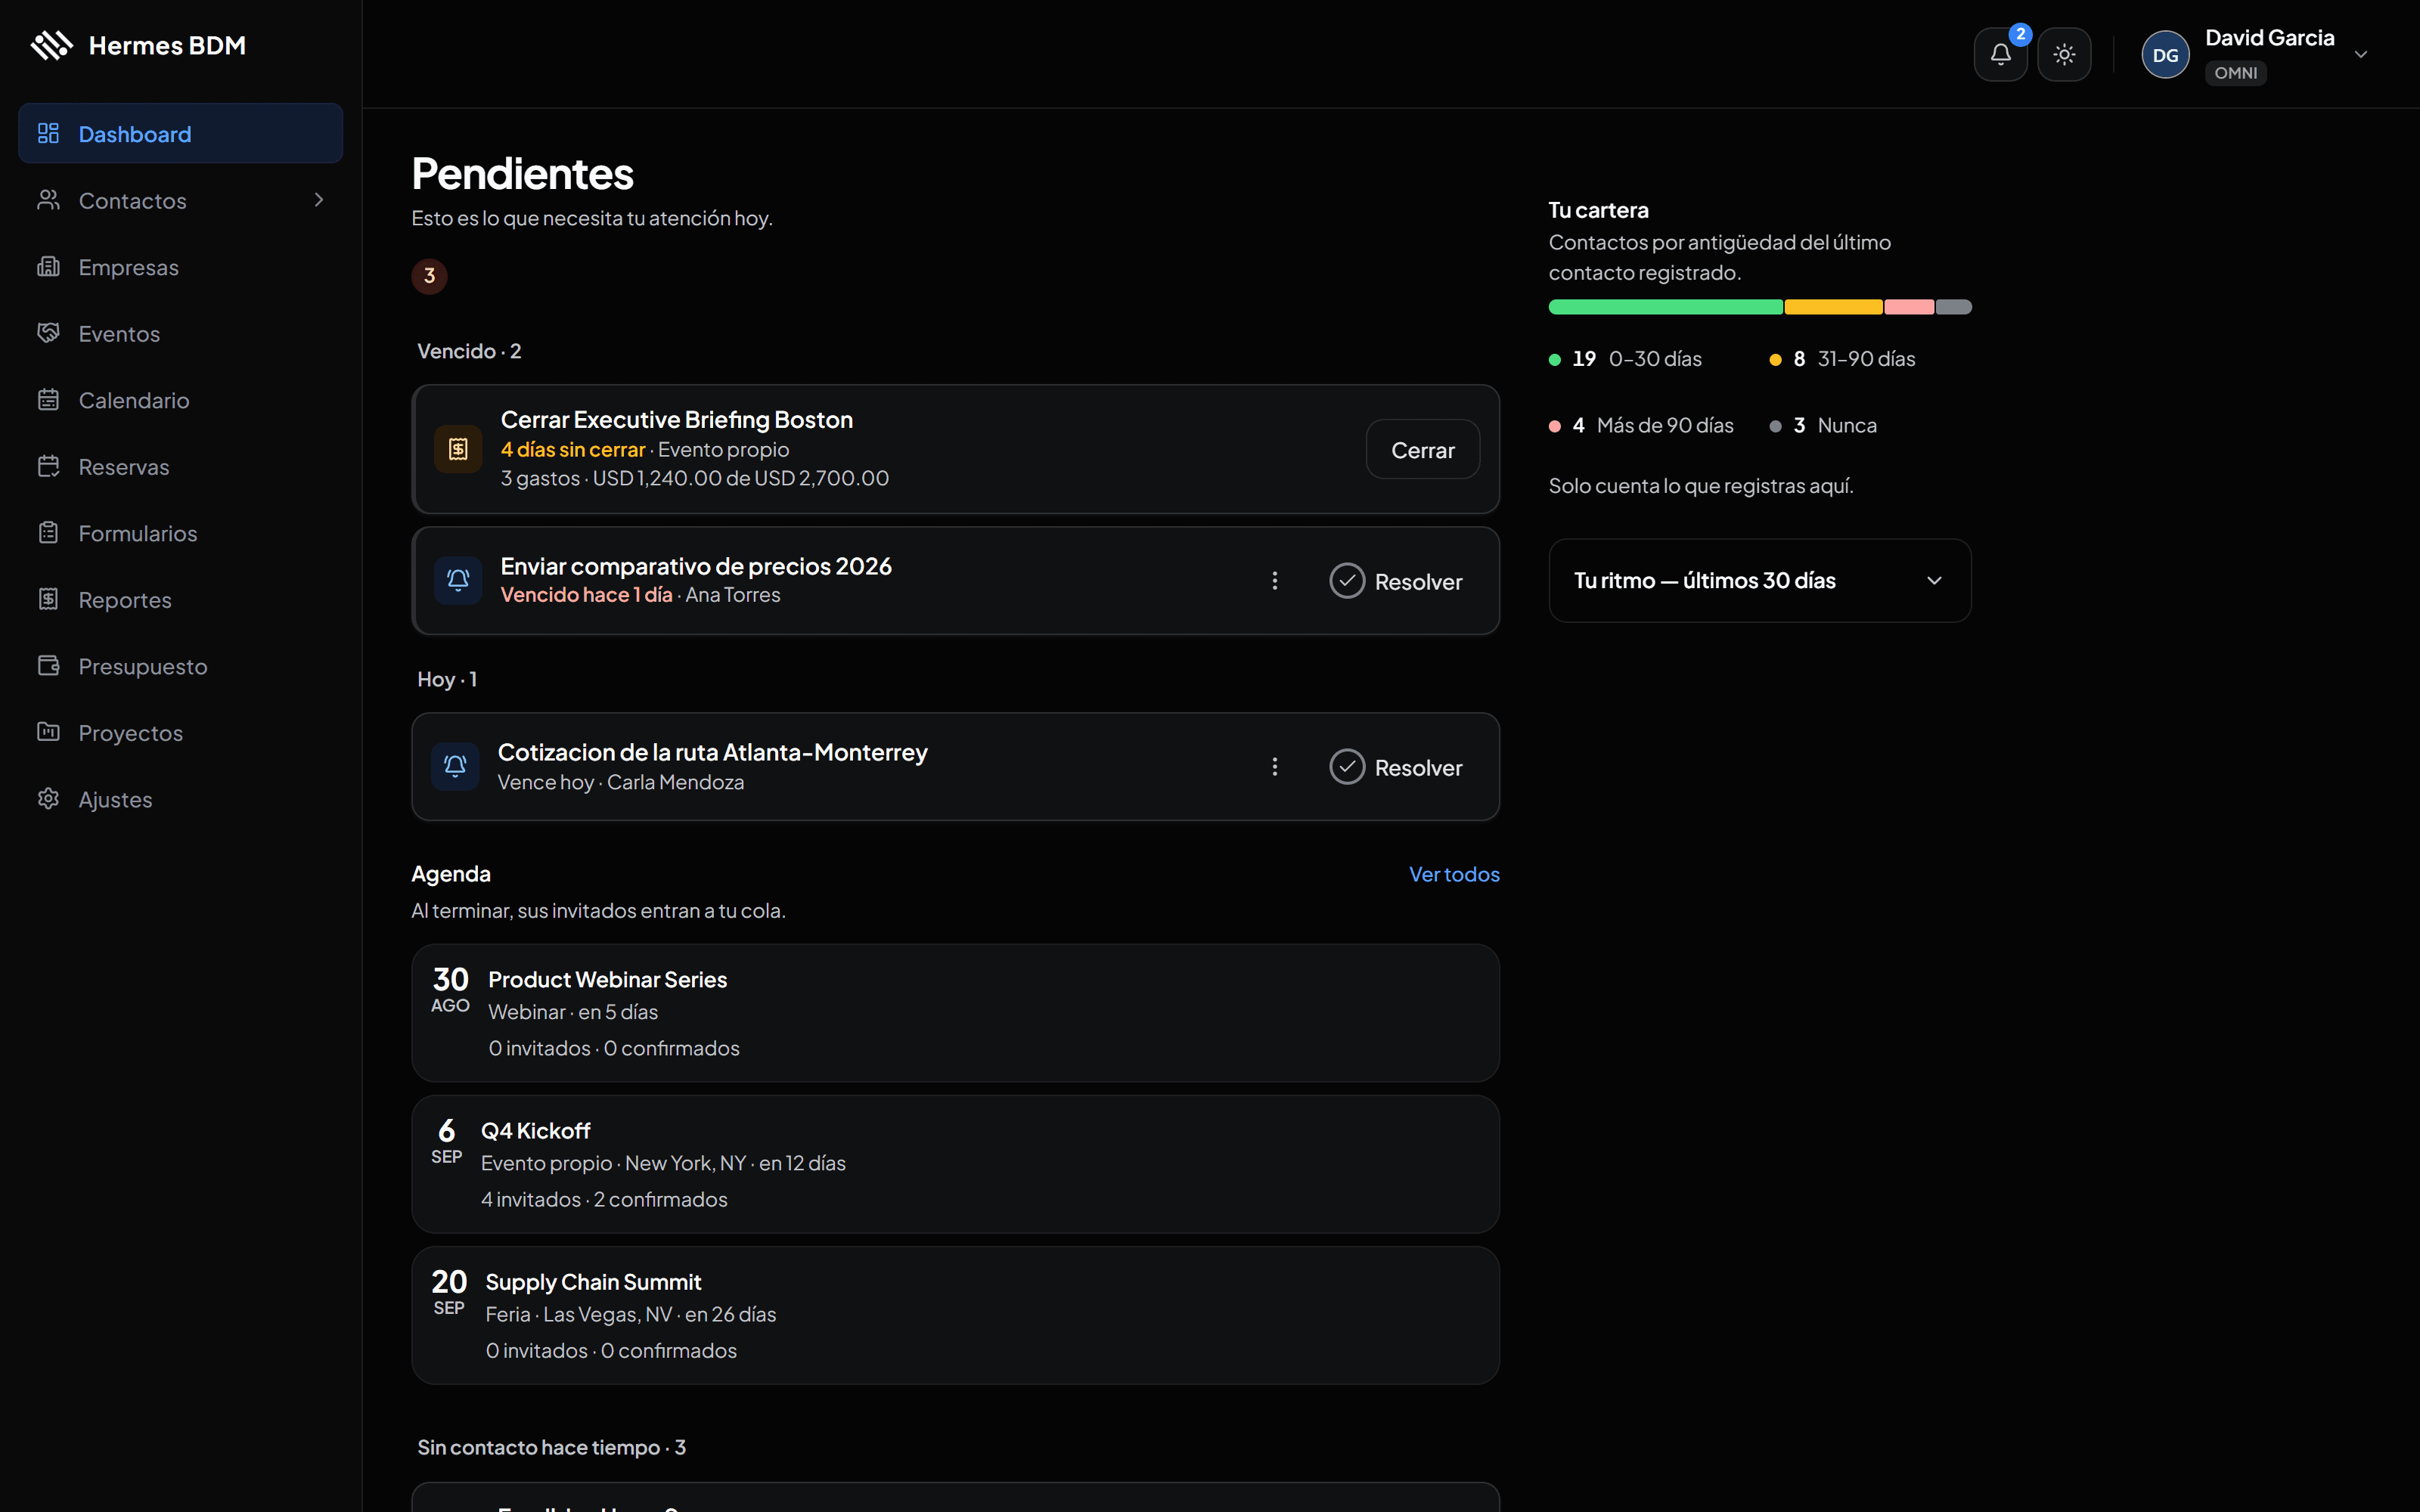Click the Empresas building icon

click(48, 267)
